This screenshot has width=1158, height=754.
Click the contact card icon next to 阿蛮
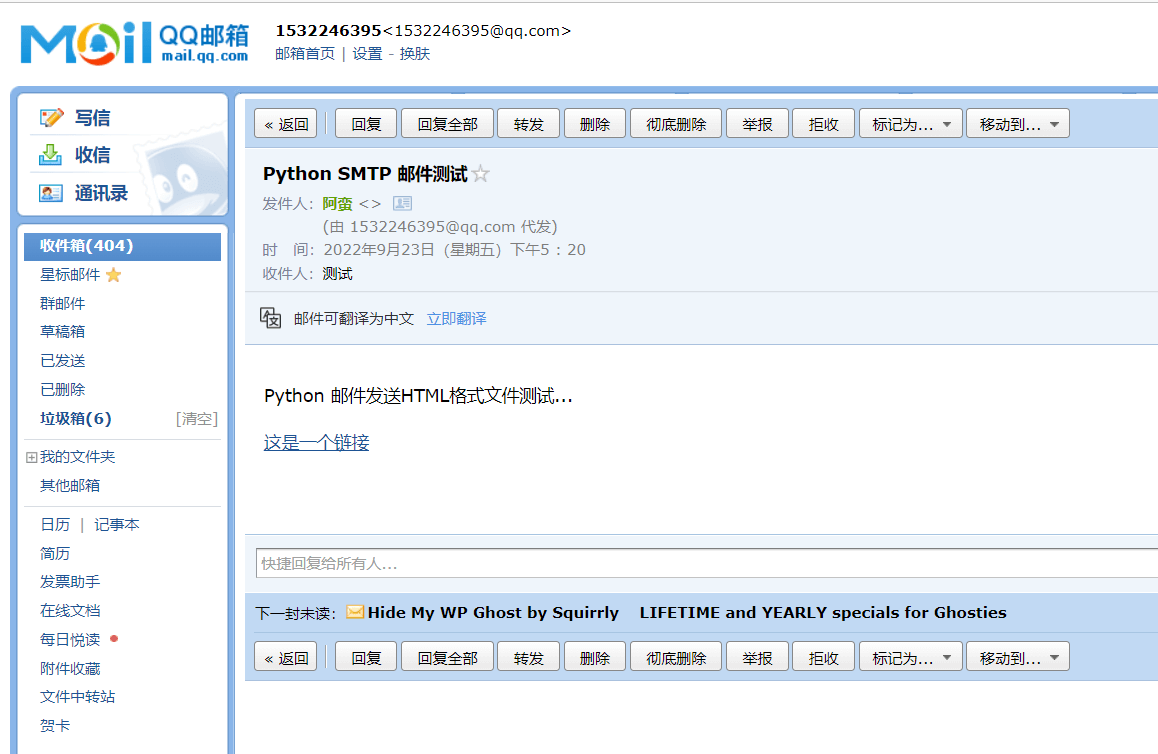(x=402, y=203)
